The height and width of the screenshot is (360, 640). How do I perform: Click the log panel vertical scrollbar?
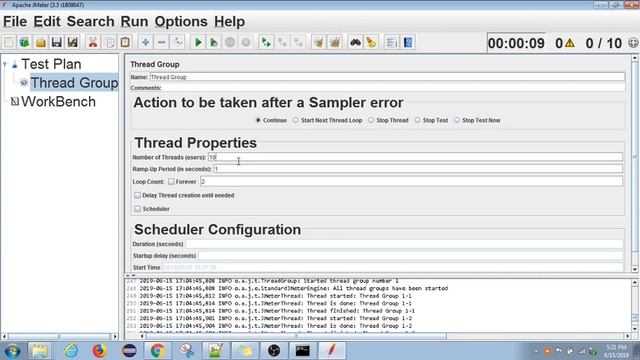click(x=635, y=306)
